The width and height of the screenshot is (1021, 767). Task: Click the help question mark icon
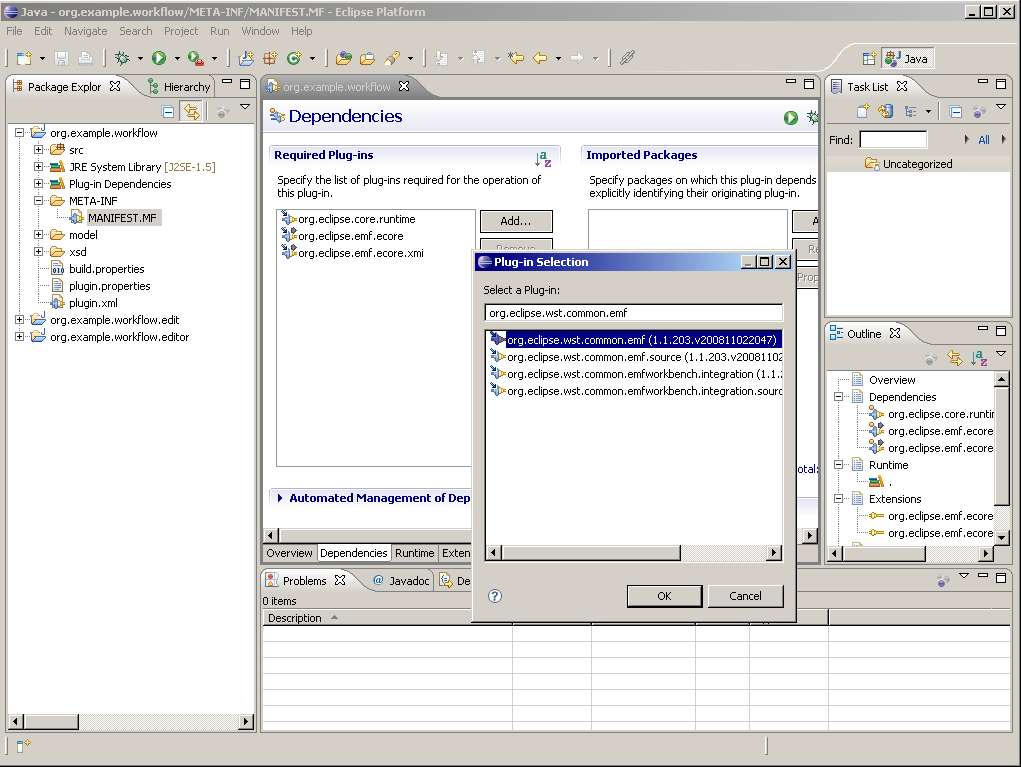tap(494, 596)
